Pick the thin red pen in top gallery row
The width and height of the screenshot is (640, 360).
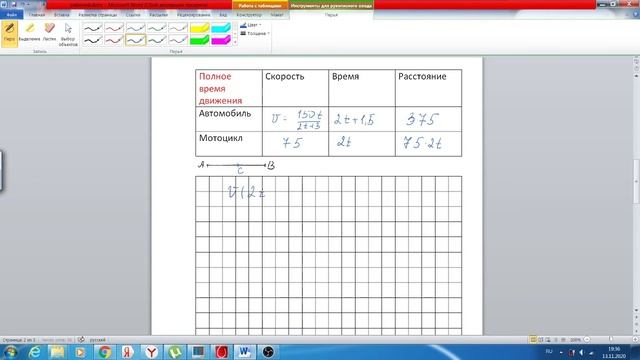coord(114,28)
